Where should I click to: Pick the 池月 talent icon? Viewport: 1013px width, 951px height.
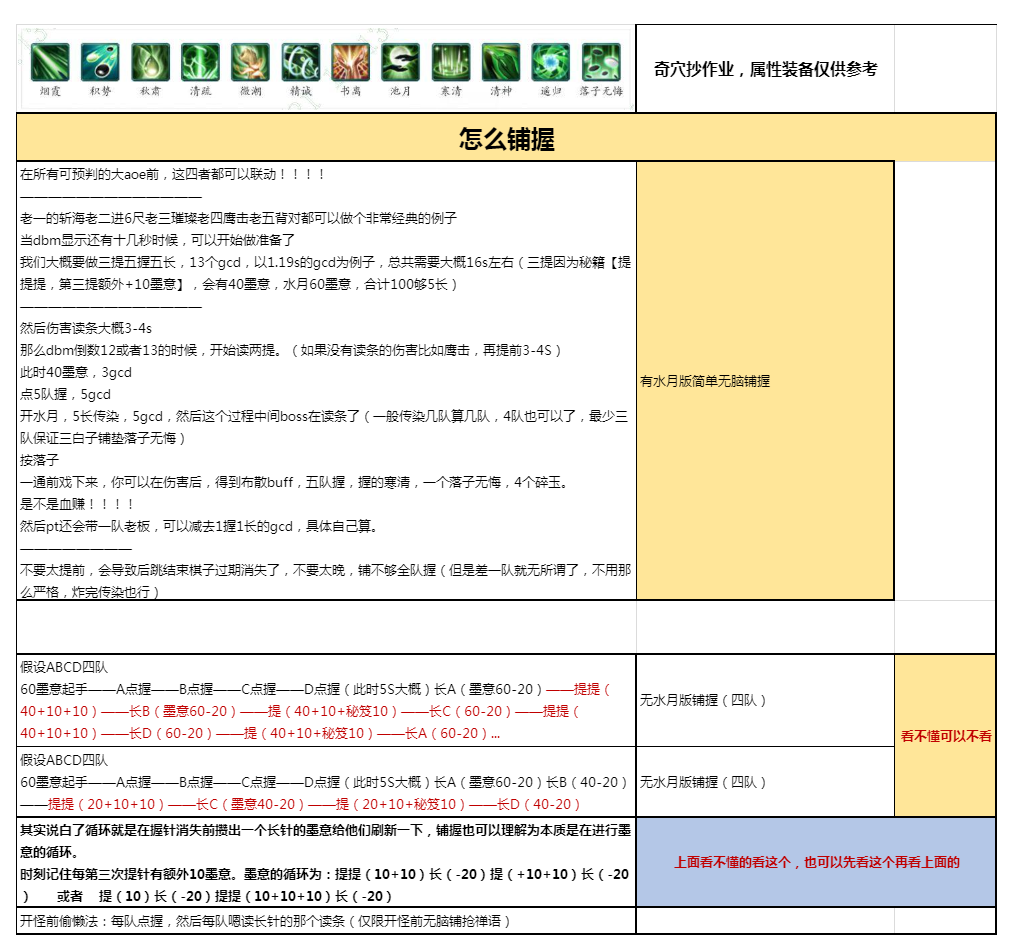tap(400, 62)
